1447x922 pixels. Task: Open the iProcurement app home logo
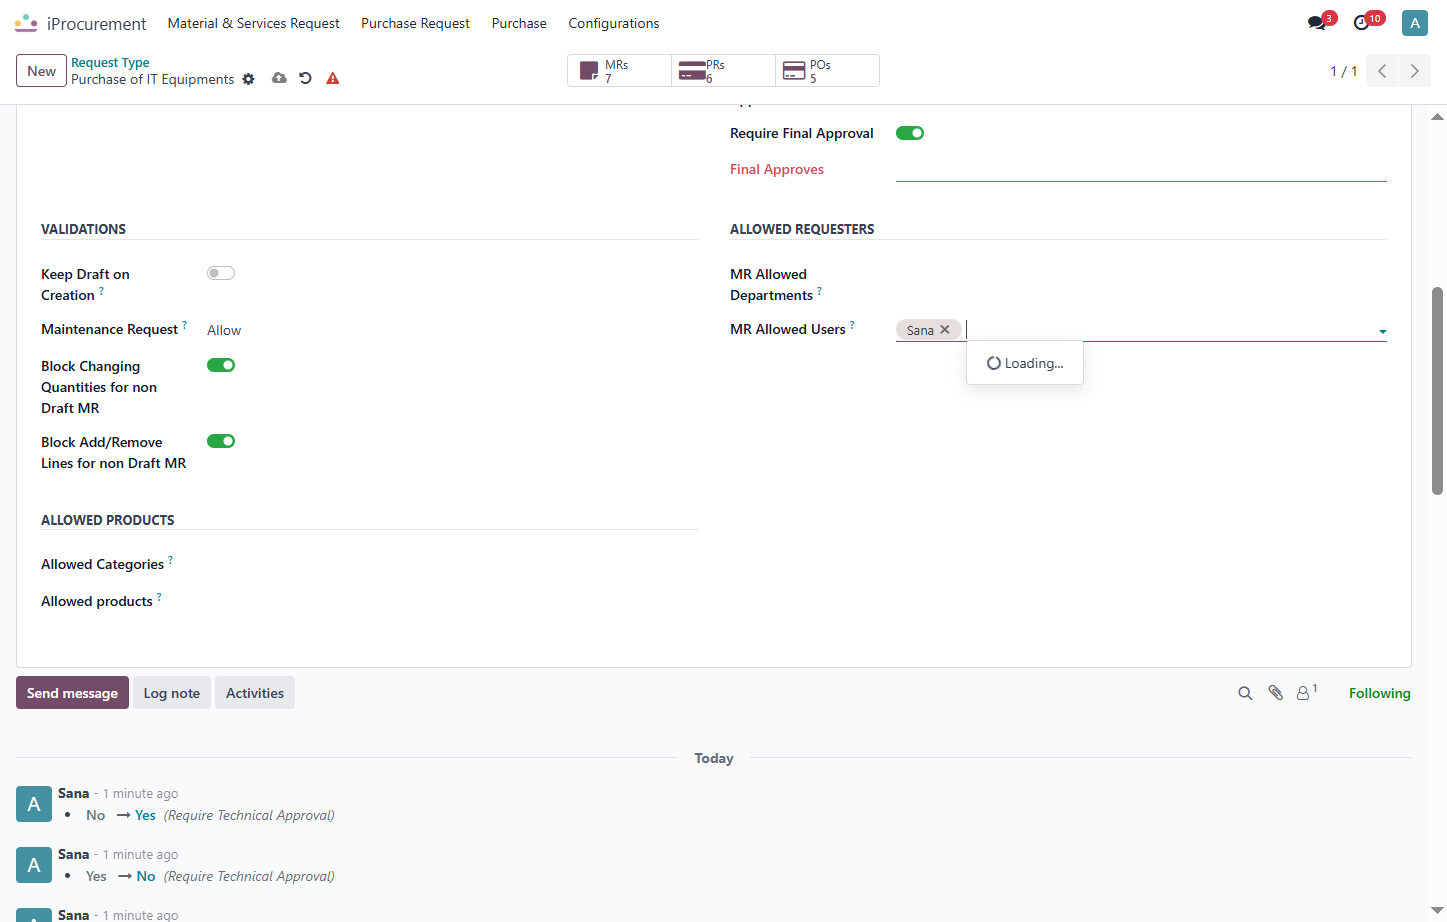coord(26,23)
